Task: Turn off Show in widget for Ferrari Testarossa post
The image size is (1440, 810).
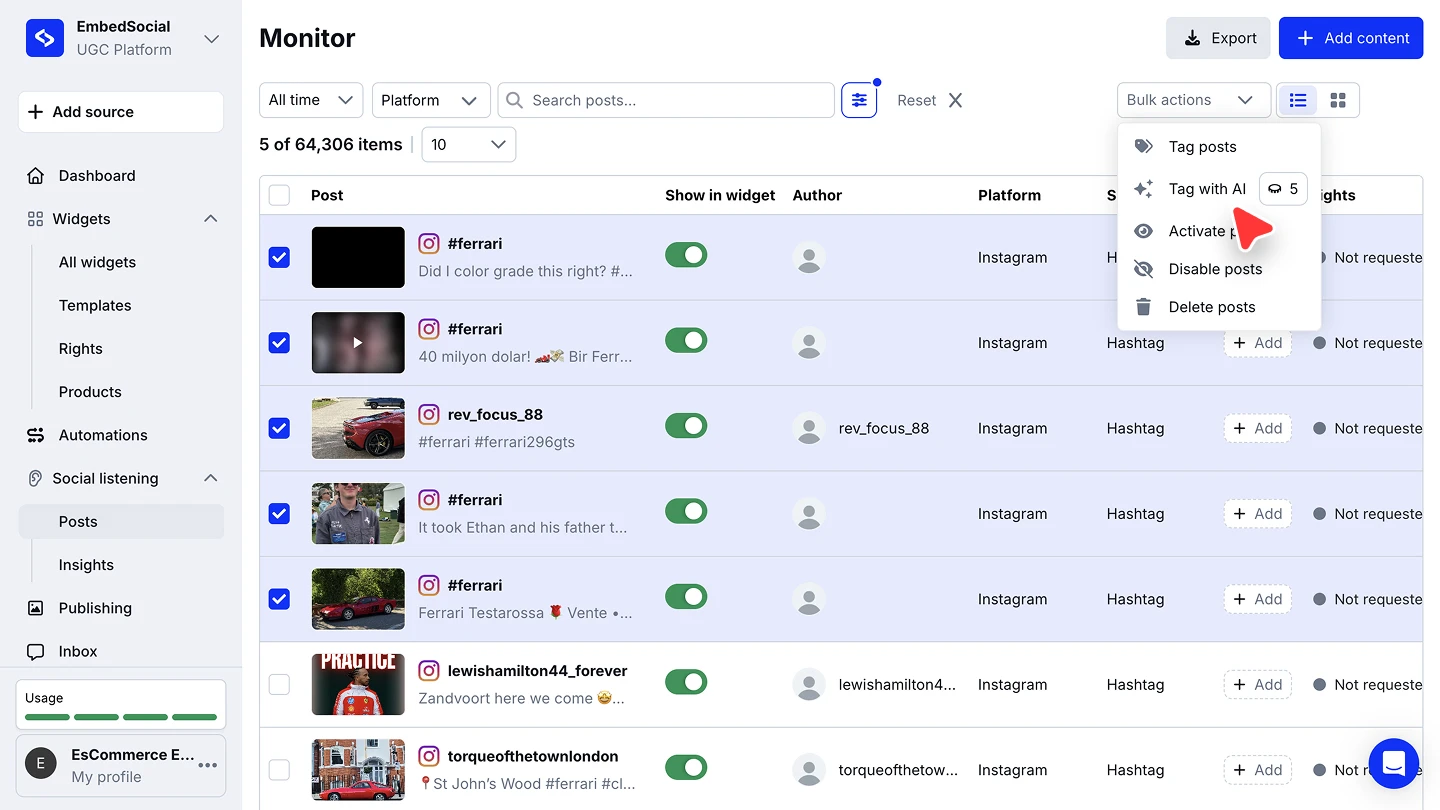Action: 686,597
